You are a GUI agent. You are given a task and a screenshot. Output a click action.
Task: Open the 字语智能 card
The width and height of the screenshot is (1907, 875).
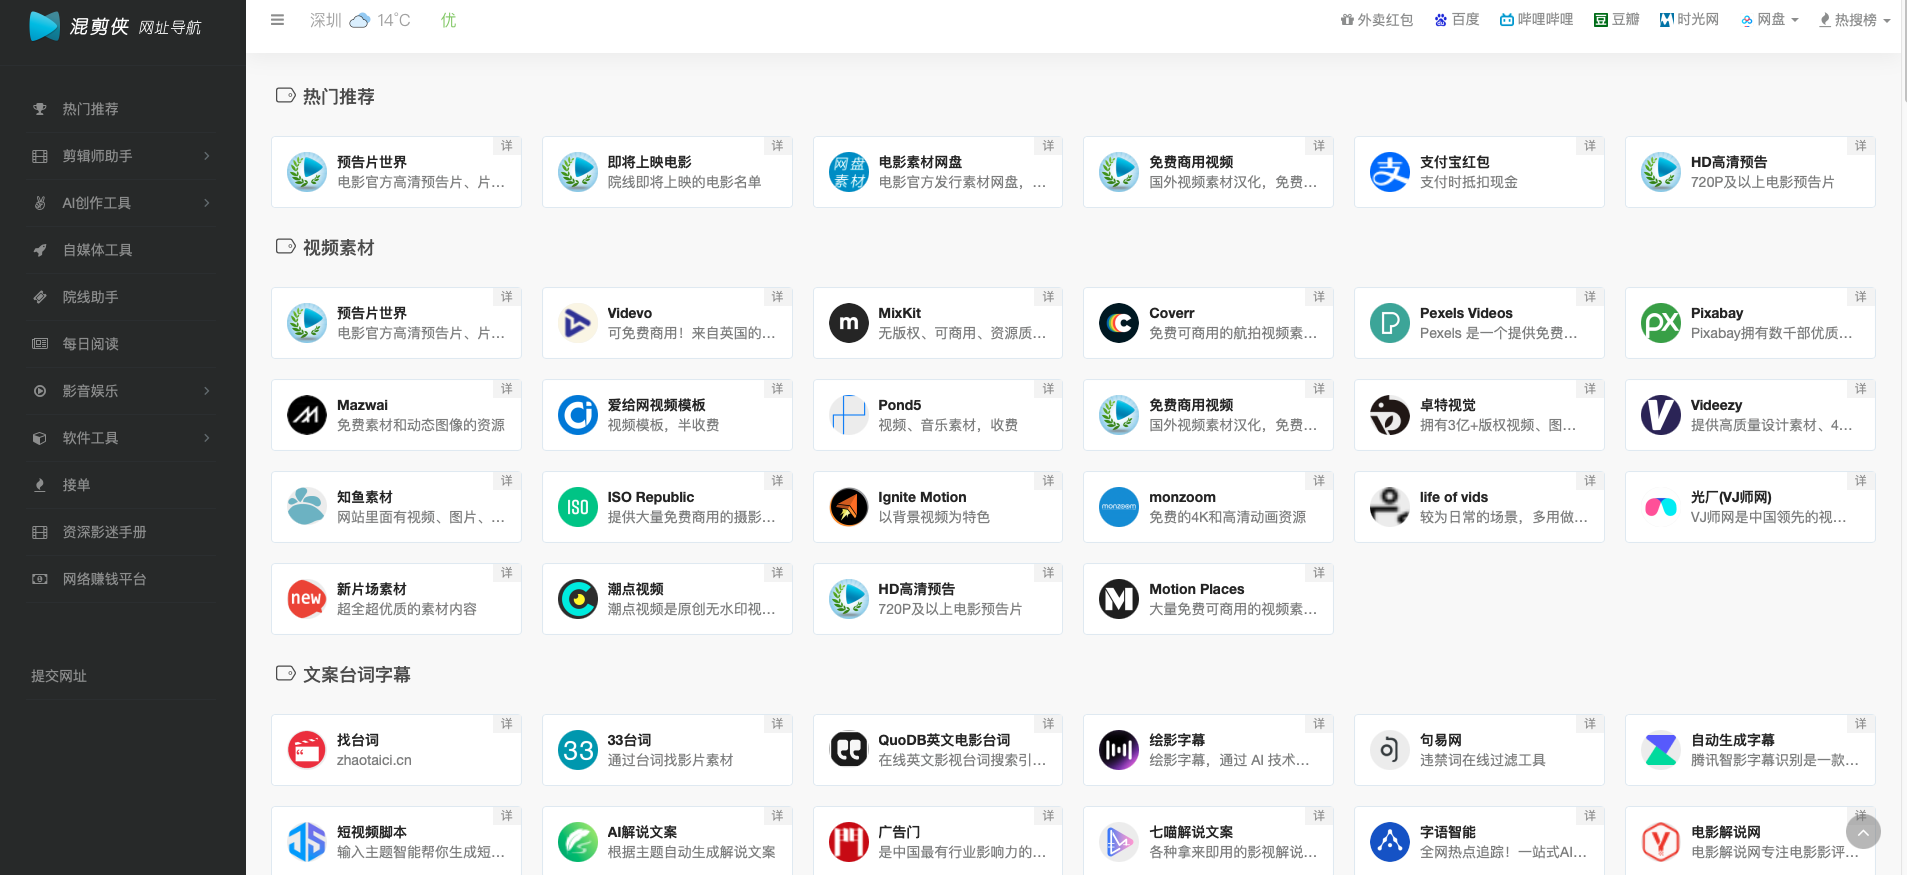[1479, 842]
